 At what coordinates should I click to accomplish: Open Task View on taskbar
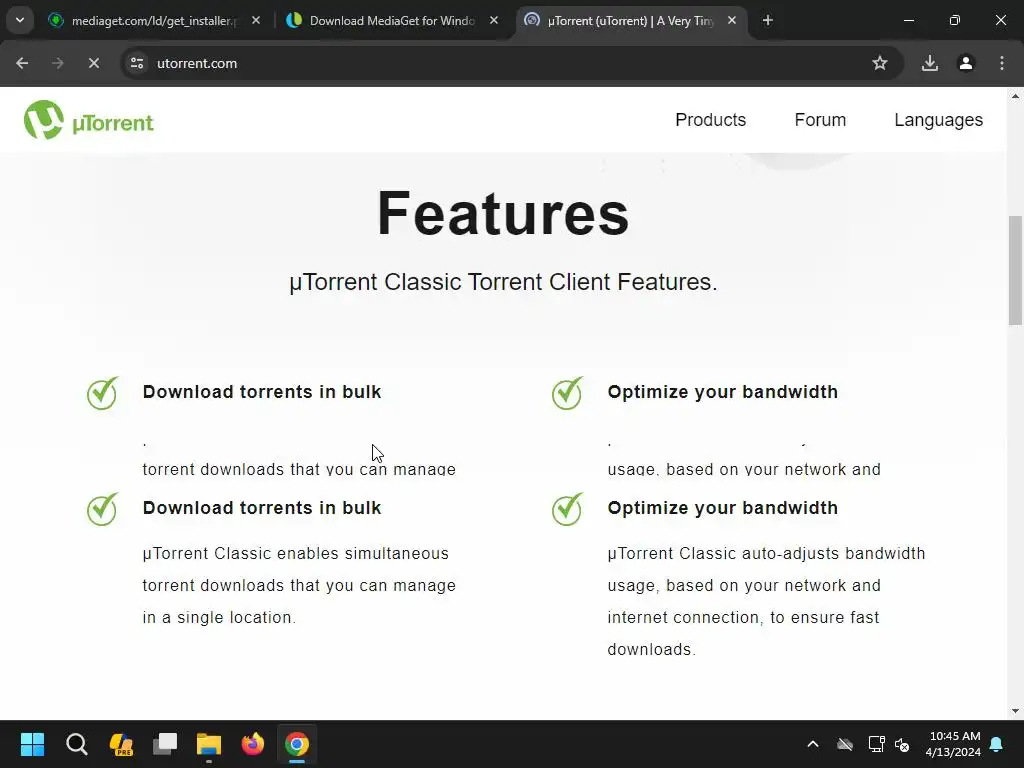click(165, 744)
